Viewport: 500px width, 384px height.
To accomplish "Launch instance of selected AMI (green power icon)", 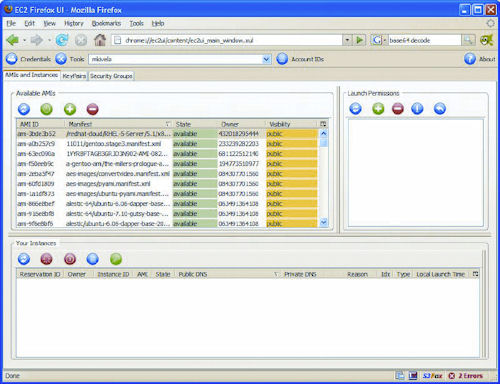I will [47, 109].
